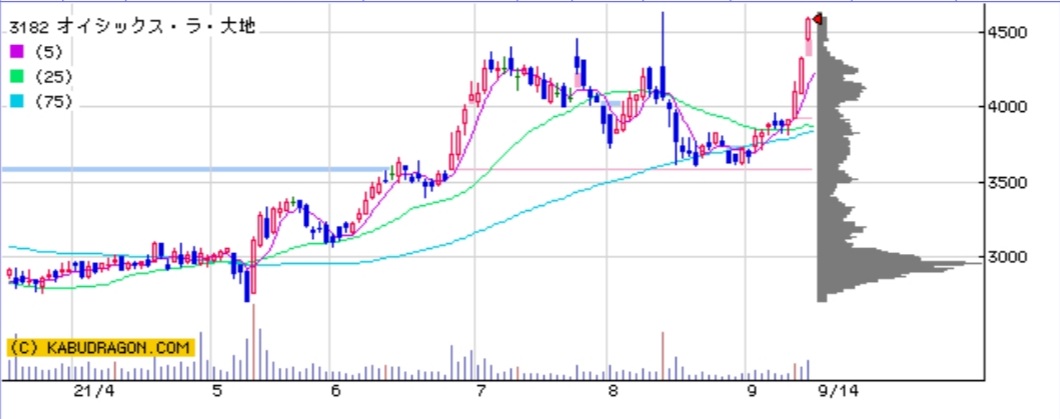The image size is (1060, 419).
Task: Click the month 7 date axis label
Action: tap(481, 391)
